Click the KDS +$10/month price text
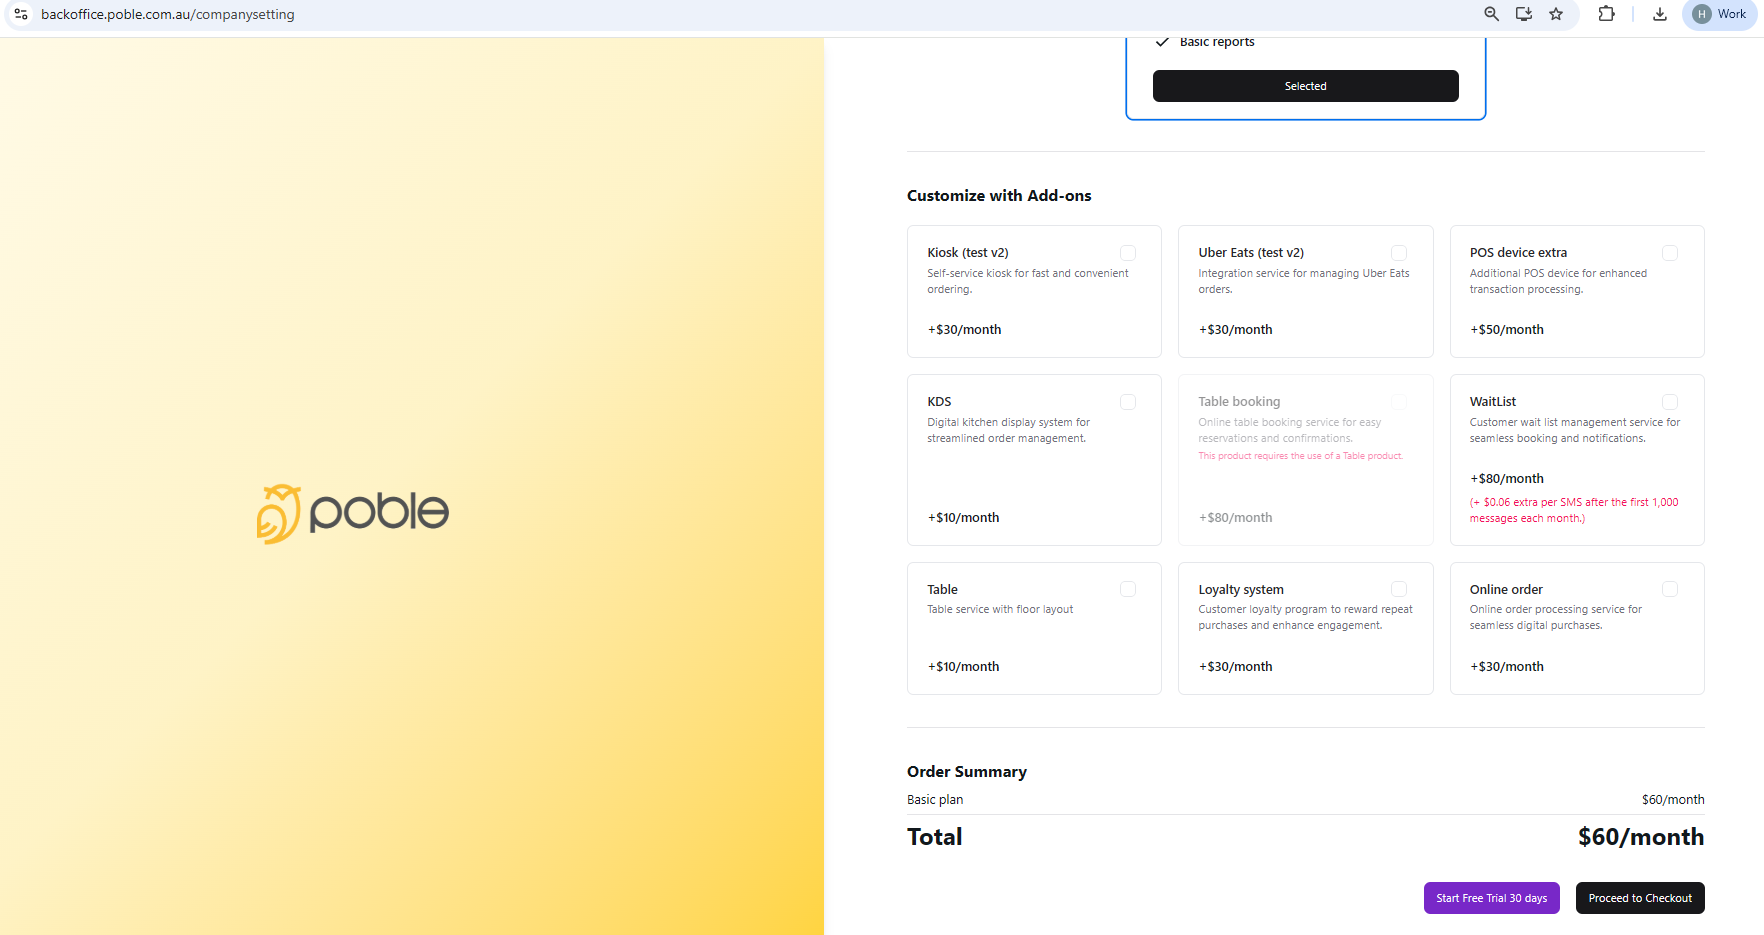Image resolution: width=1764 pixels, height=935 pixels. tap(963, 518)
